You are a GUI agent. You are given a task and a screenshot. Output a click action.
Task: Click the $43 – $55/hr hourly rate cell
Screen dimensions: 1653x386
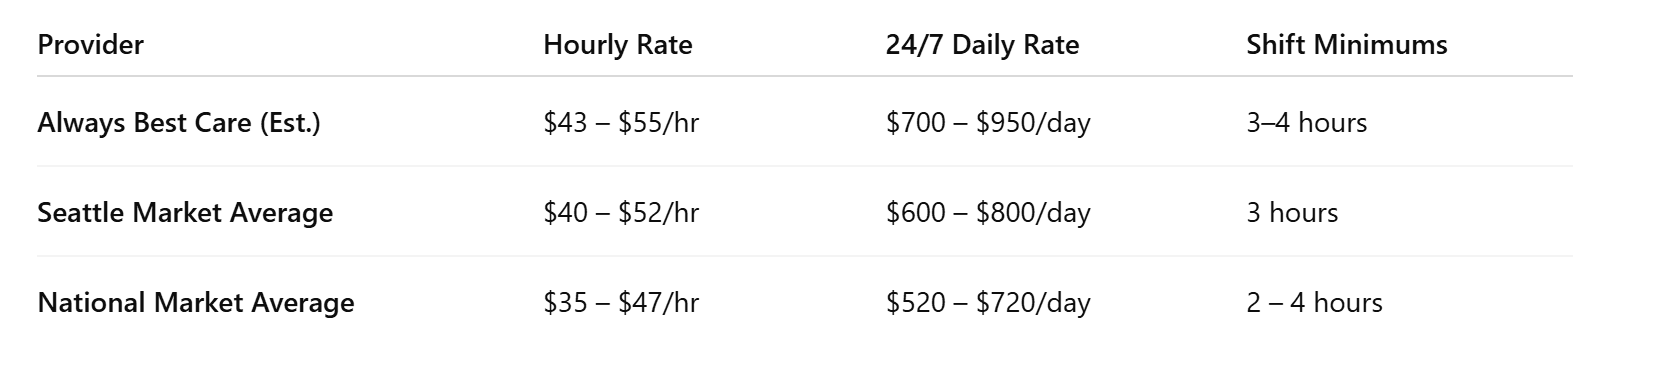pyautogui.click(x=621, y=123)
